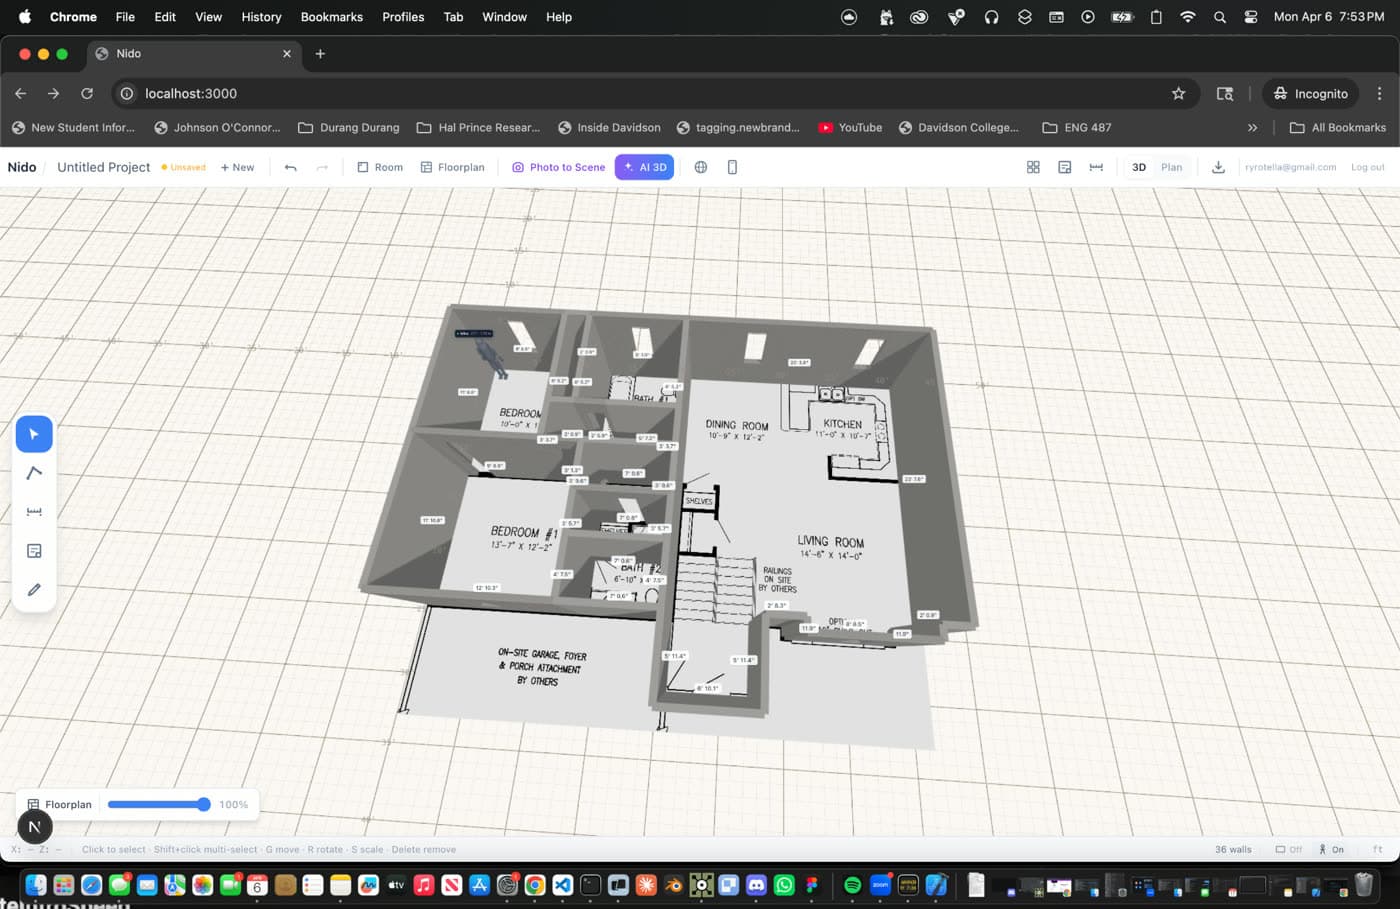Viewport: 1400px width, 909px height.
Task: Click the Log out link
Action: pyautogui.click(x=1367, y=167)
